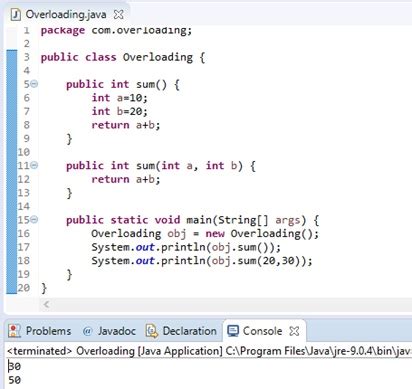This screenshot has height=389, width=412.
Task: Click the <terminated> Overloading console header
Action: tap(209, 351)
